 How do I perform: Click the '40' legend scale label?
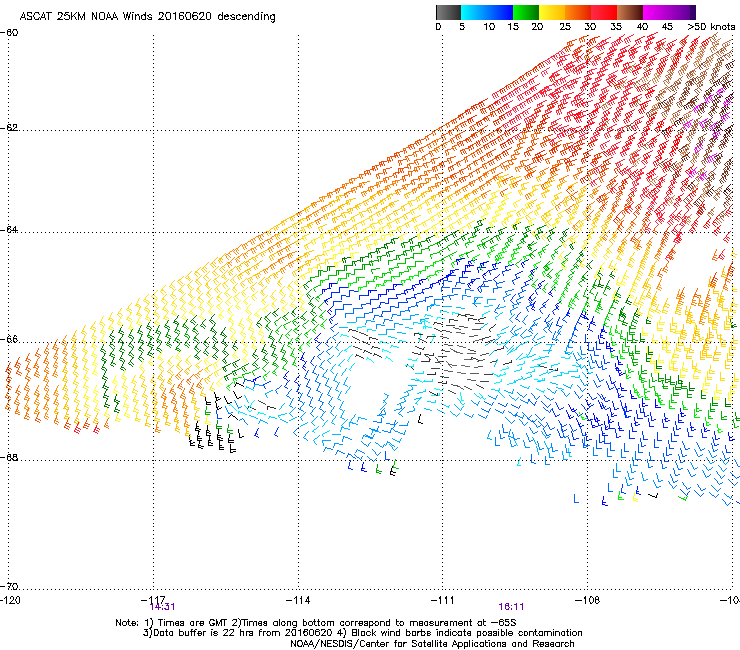[642, 27]
